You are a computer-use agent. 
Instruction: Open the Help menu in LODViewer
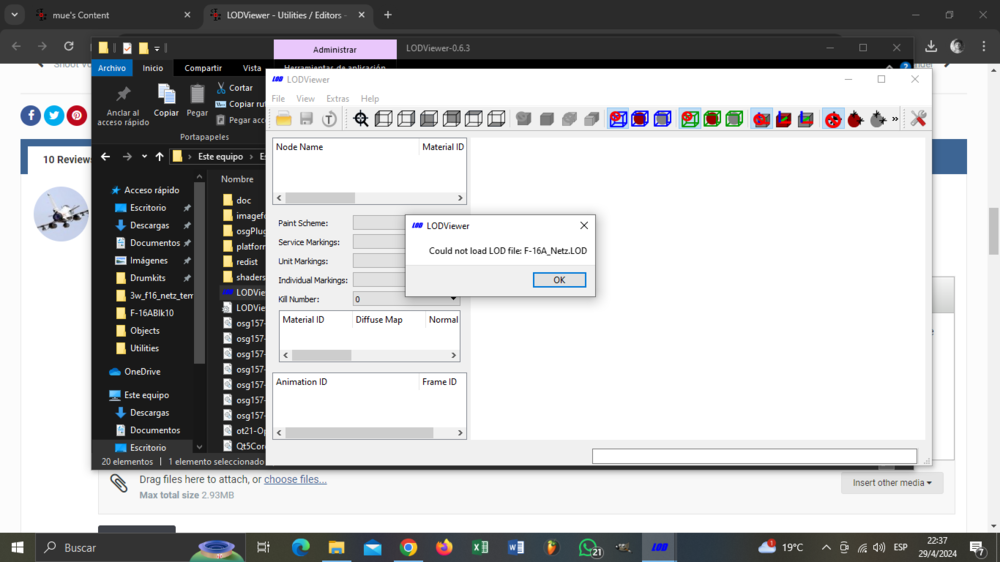[370, 99]
